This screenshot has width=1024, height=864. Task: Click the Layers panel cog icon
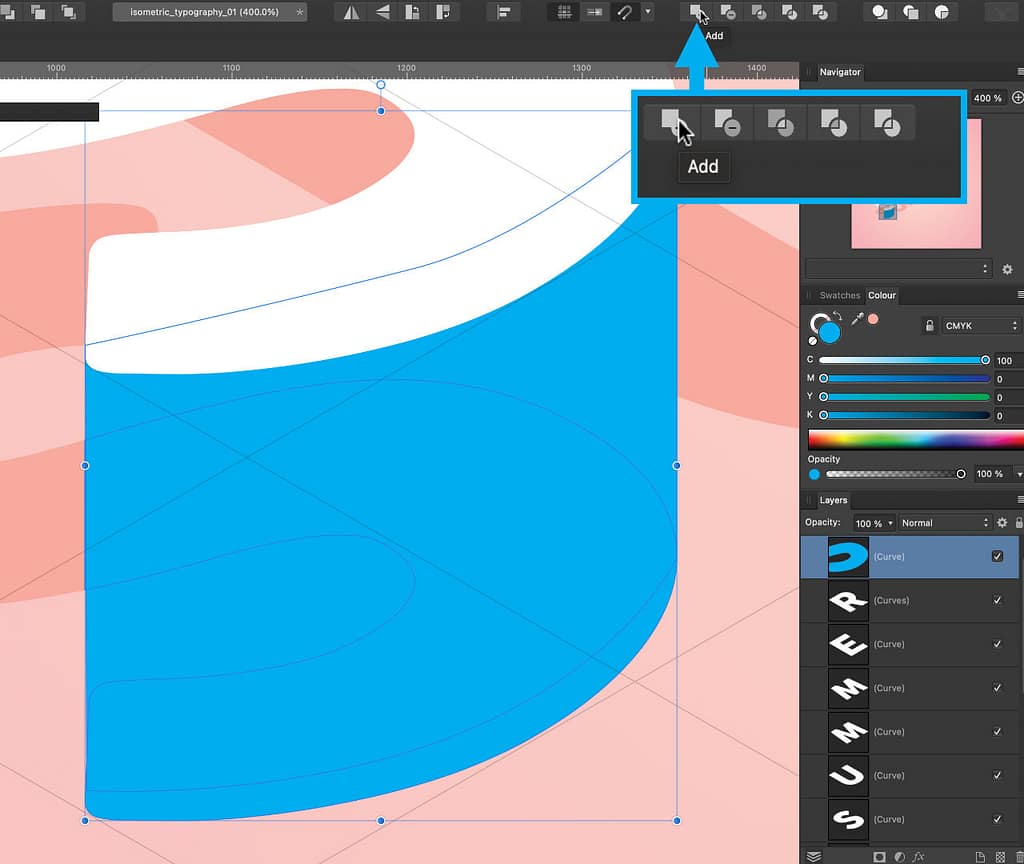coord(1002,522)
